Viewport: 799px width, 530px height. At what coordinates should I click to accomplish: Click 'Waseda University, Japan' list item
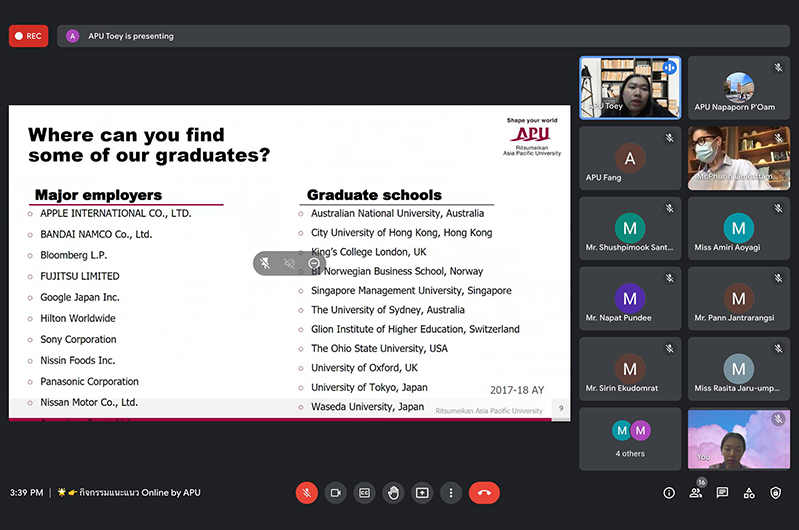click(367, 407)
